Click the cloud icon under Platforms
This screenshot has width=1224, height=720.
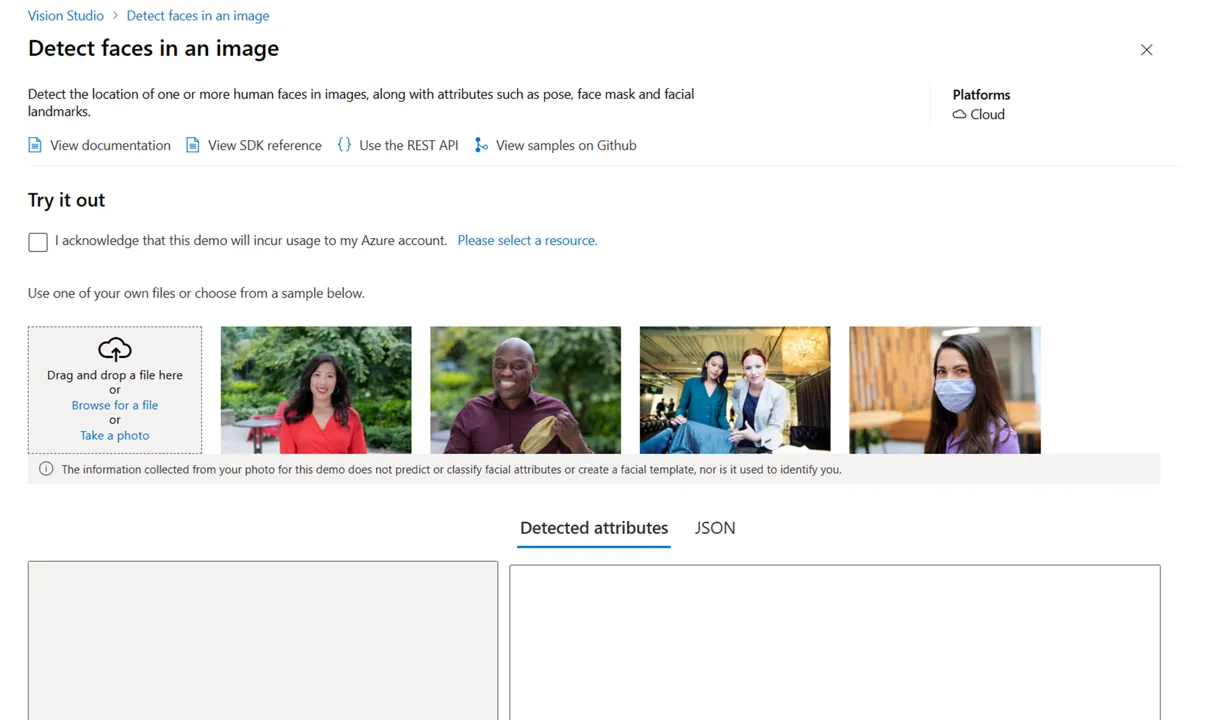coord(959,114)
